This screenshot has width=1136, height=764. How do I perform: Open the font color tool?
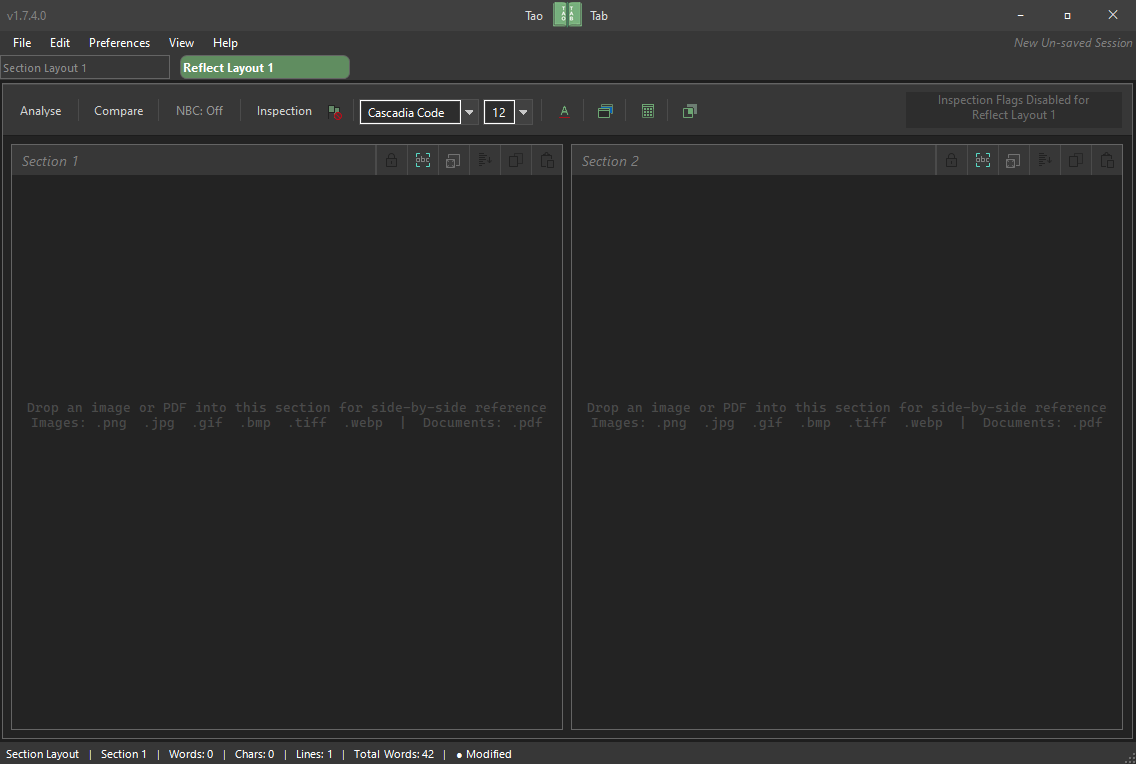[x=564, y=112]
